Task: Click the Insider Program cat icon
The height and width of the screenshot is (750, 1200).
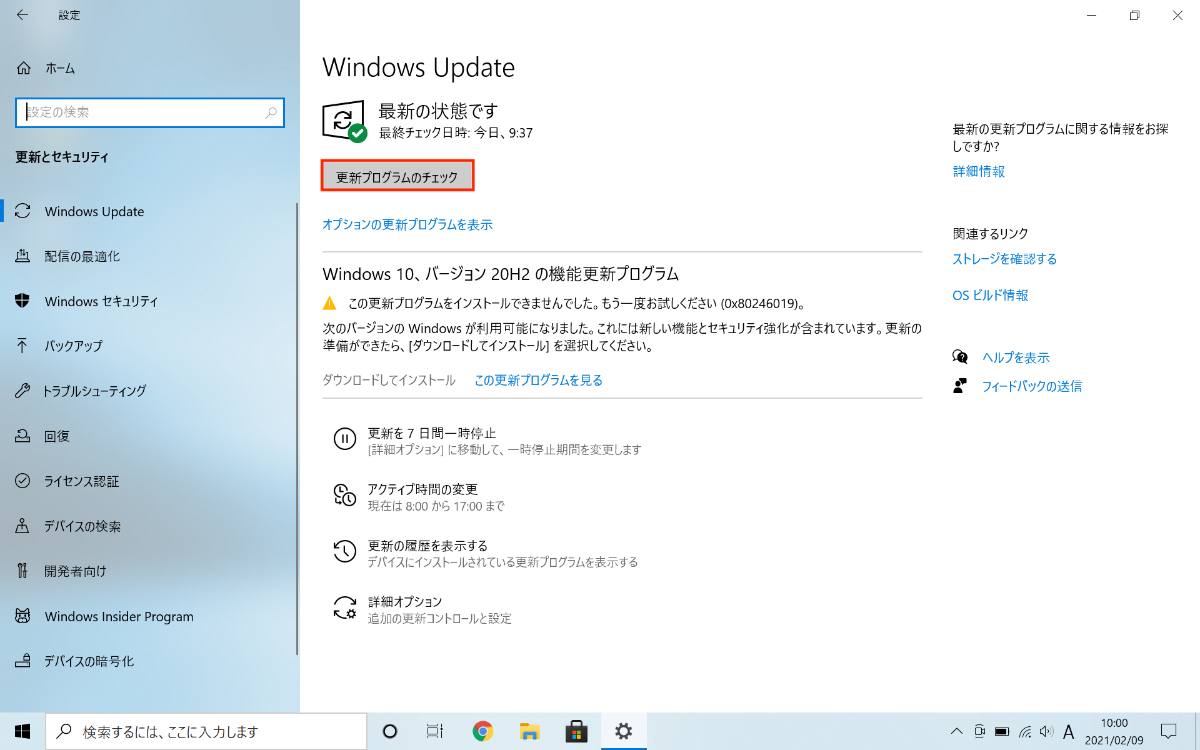Action: (23, 616)
